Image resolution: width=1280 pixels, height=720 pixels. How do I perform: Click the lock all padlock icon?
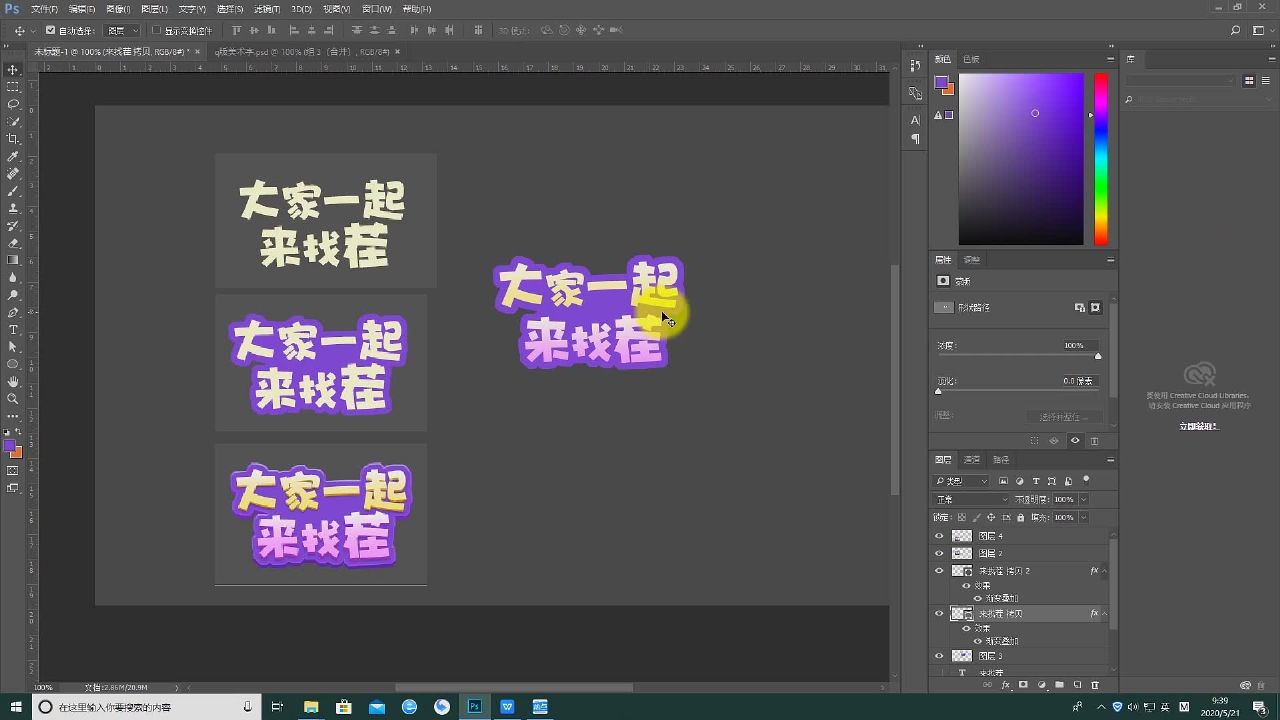click(x=1020, y=518)
